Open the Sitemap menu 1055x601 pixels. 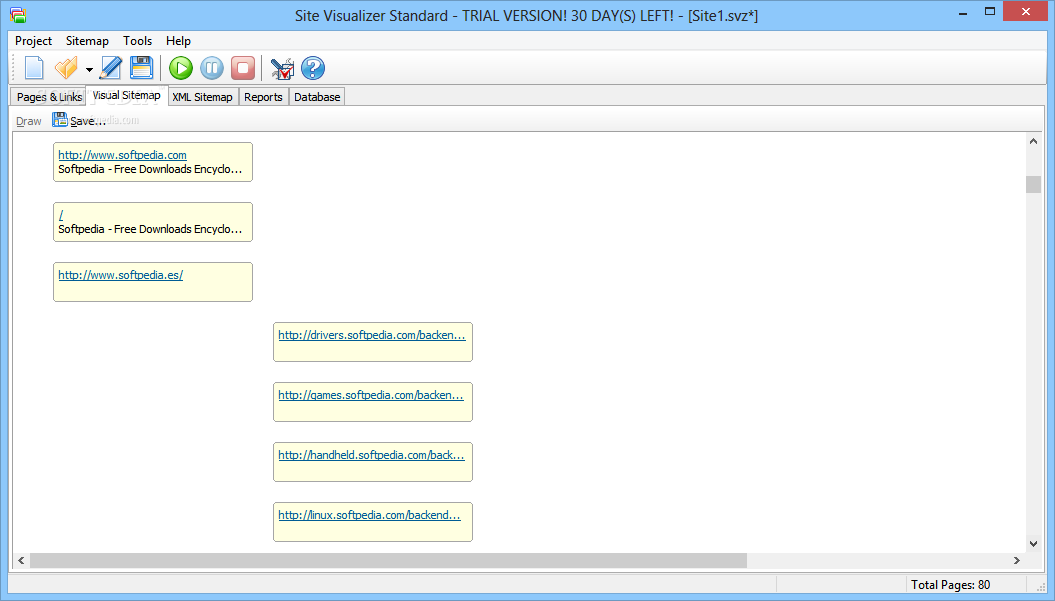click(87, 41)
